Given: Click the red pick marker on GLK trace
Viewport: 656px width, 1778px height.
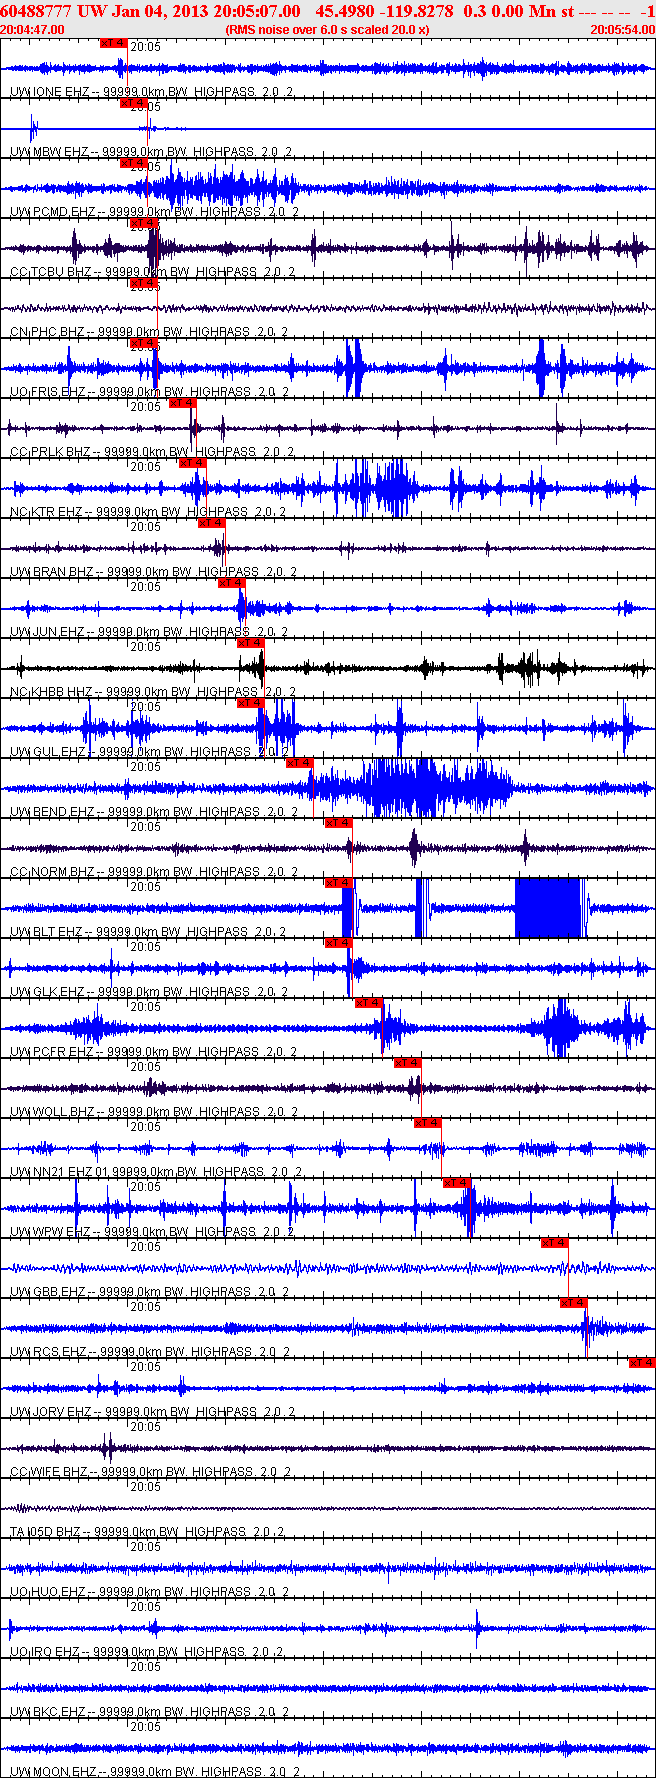Looking at the screenshot, I should click(x=339, y=943).
